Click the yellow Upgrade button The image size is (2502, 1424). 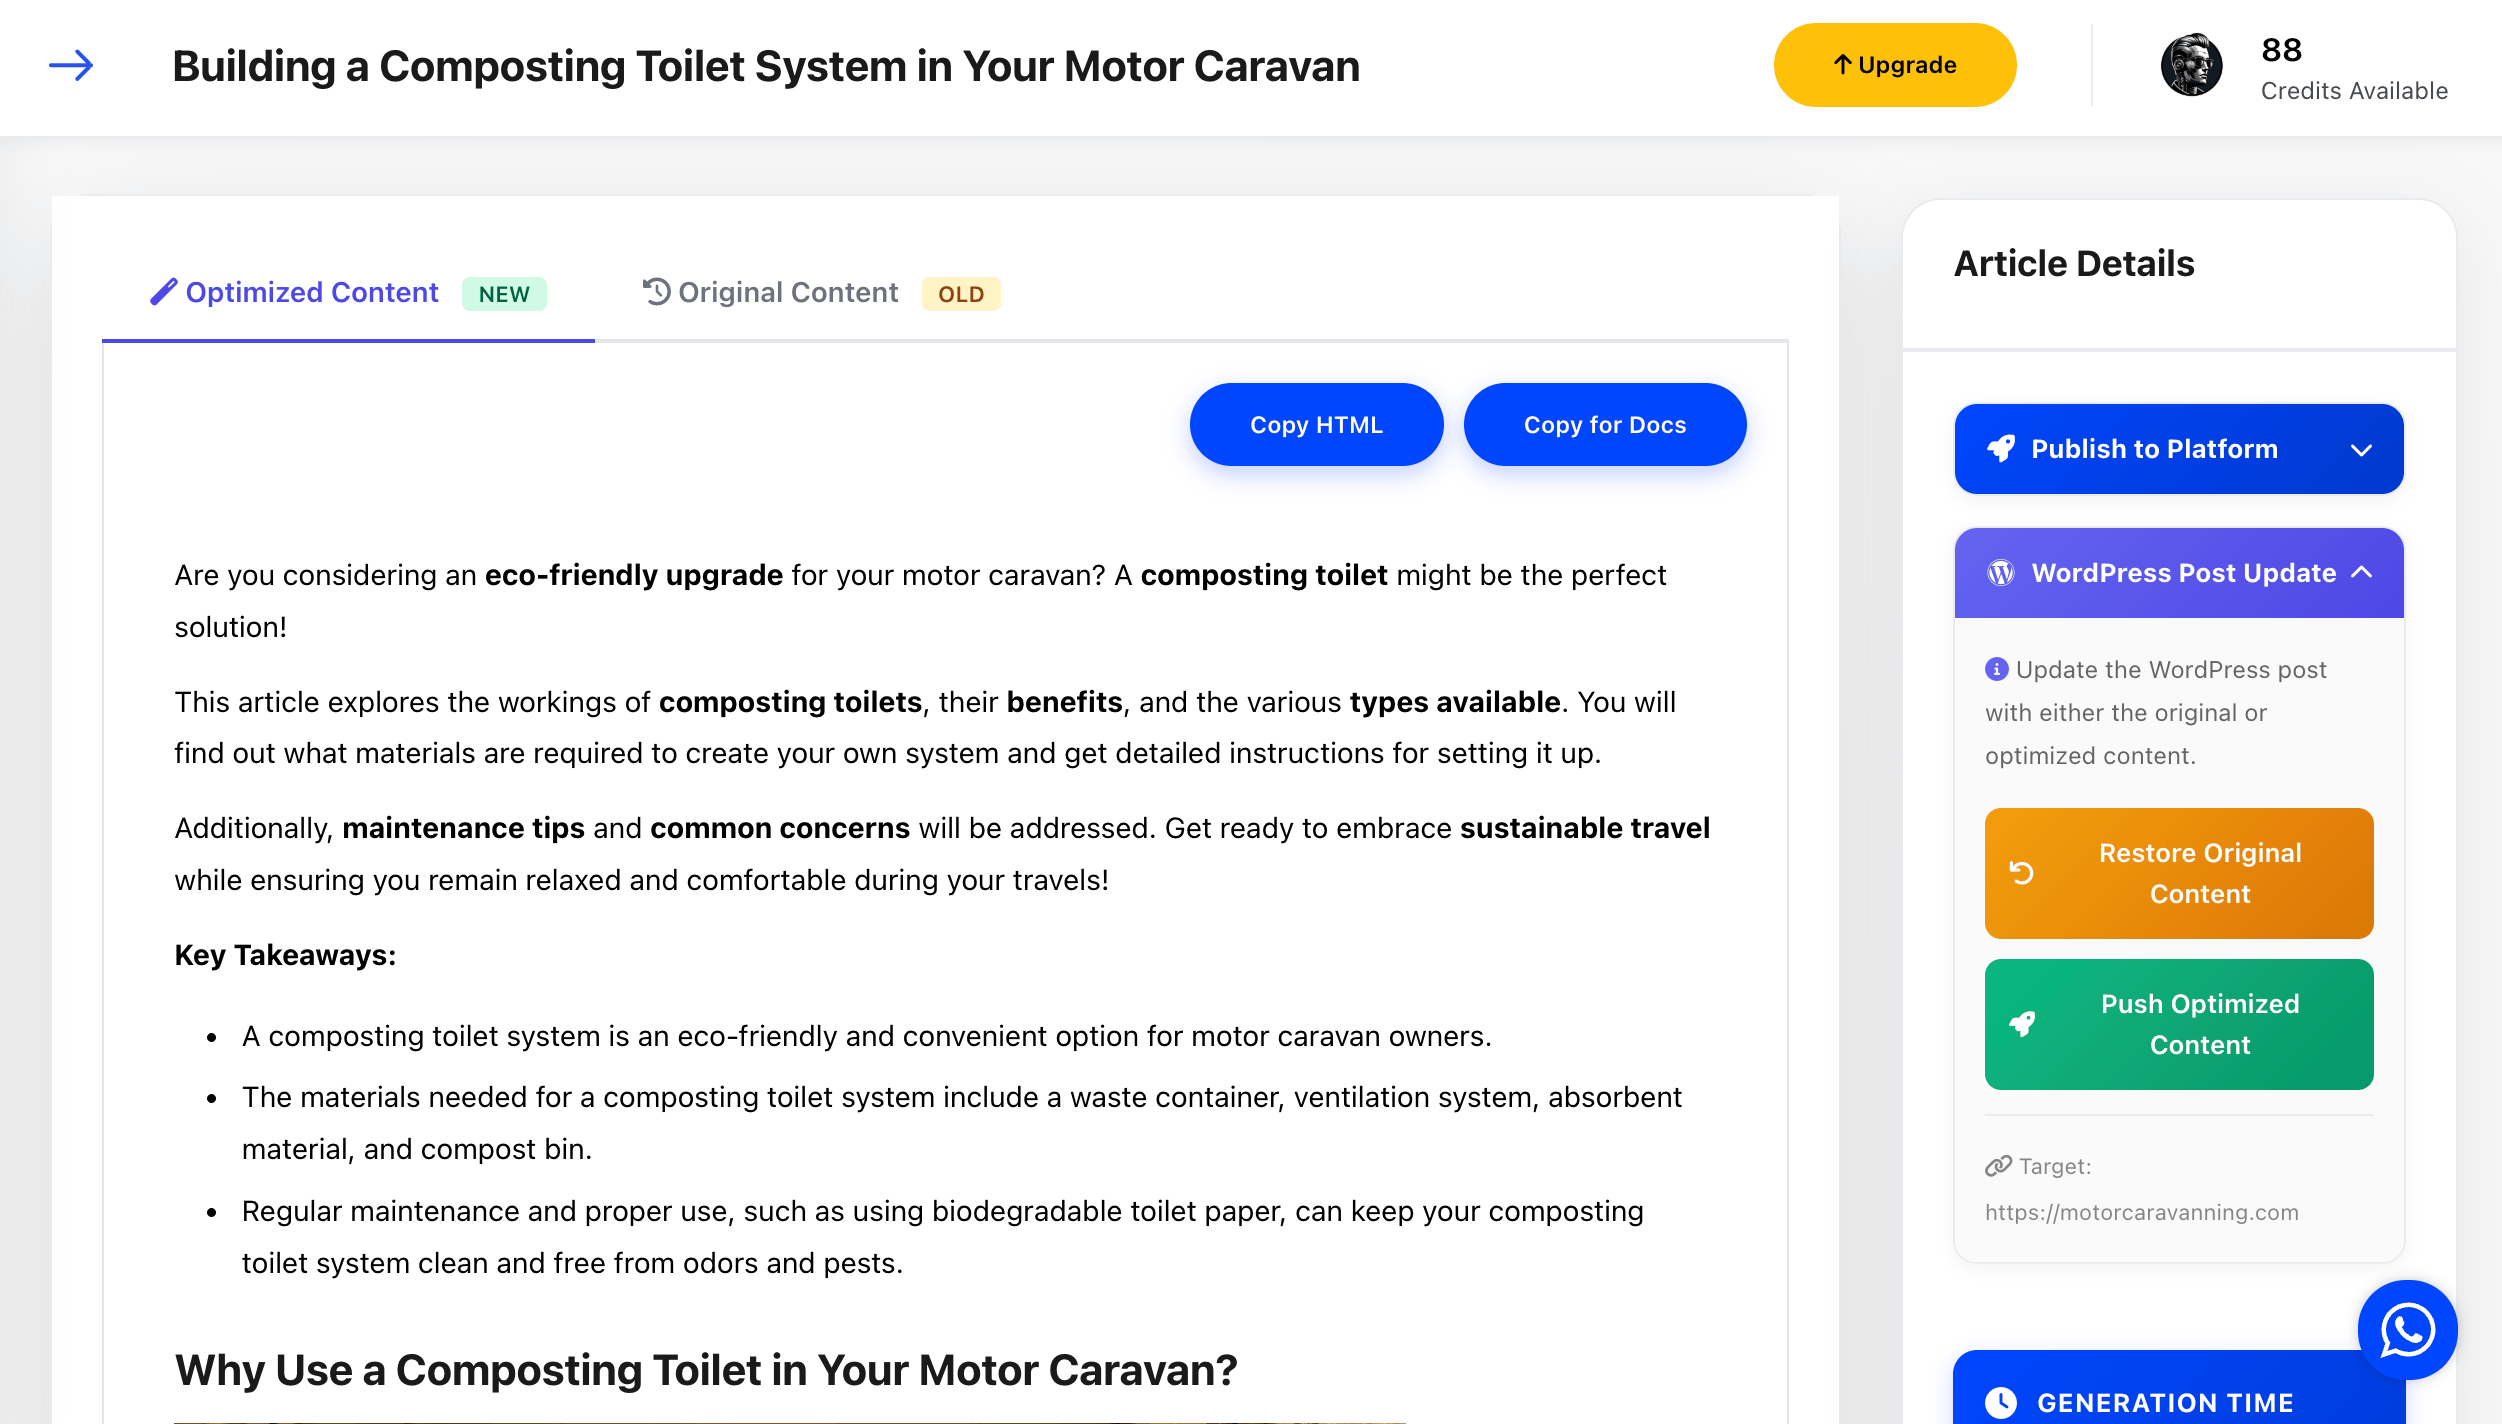1894,65
